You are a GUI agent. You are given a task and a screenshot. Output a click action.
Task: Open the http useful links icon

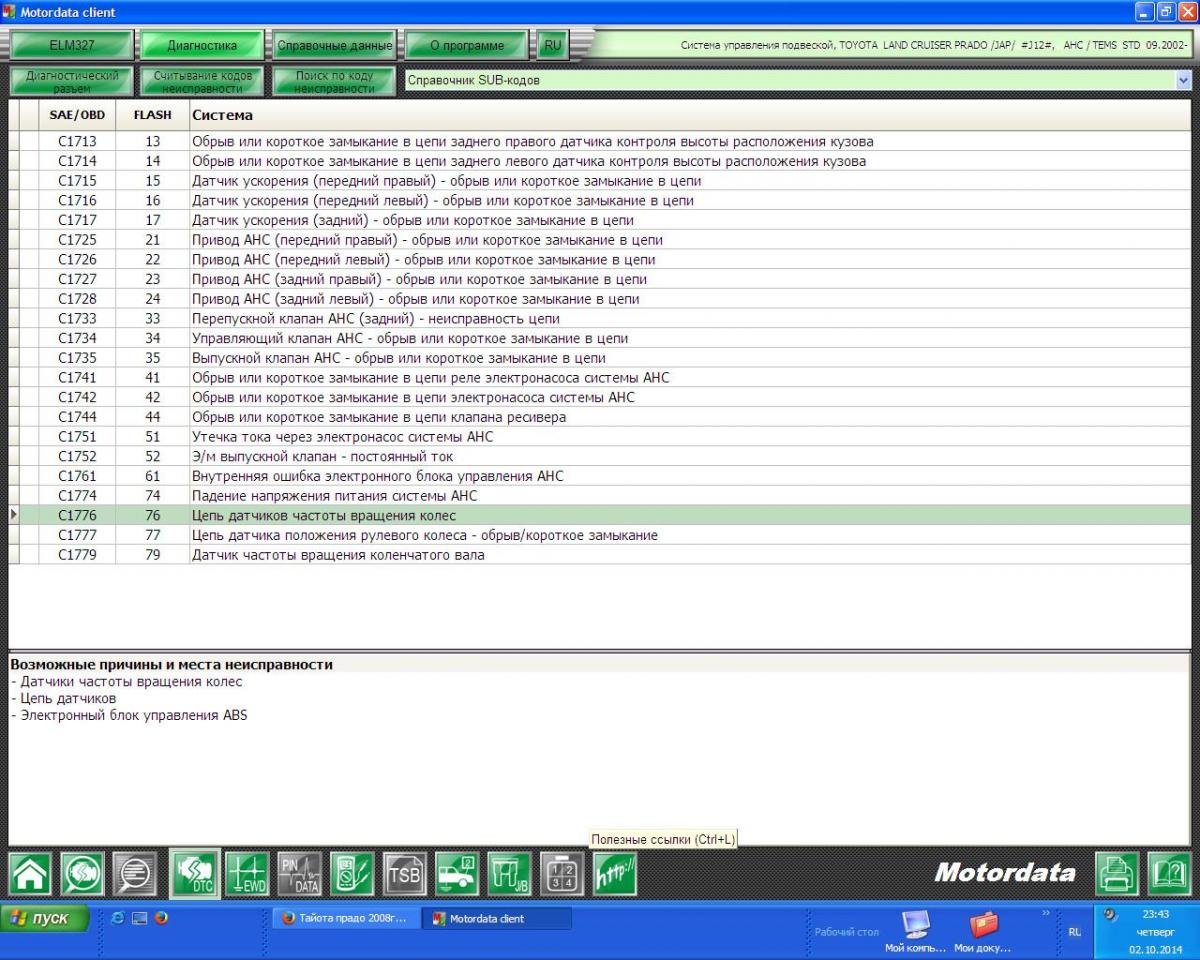click(x=614, y=874)
